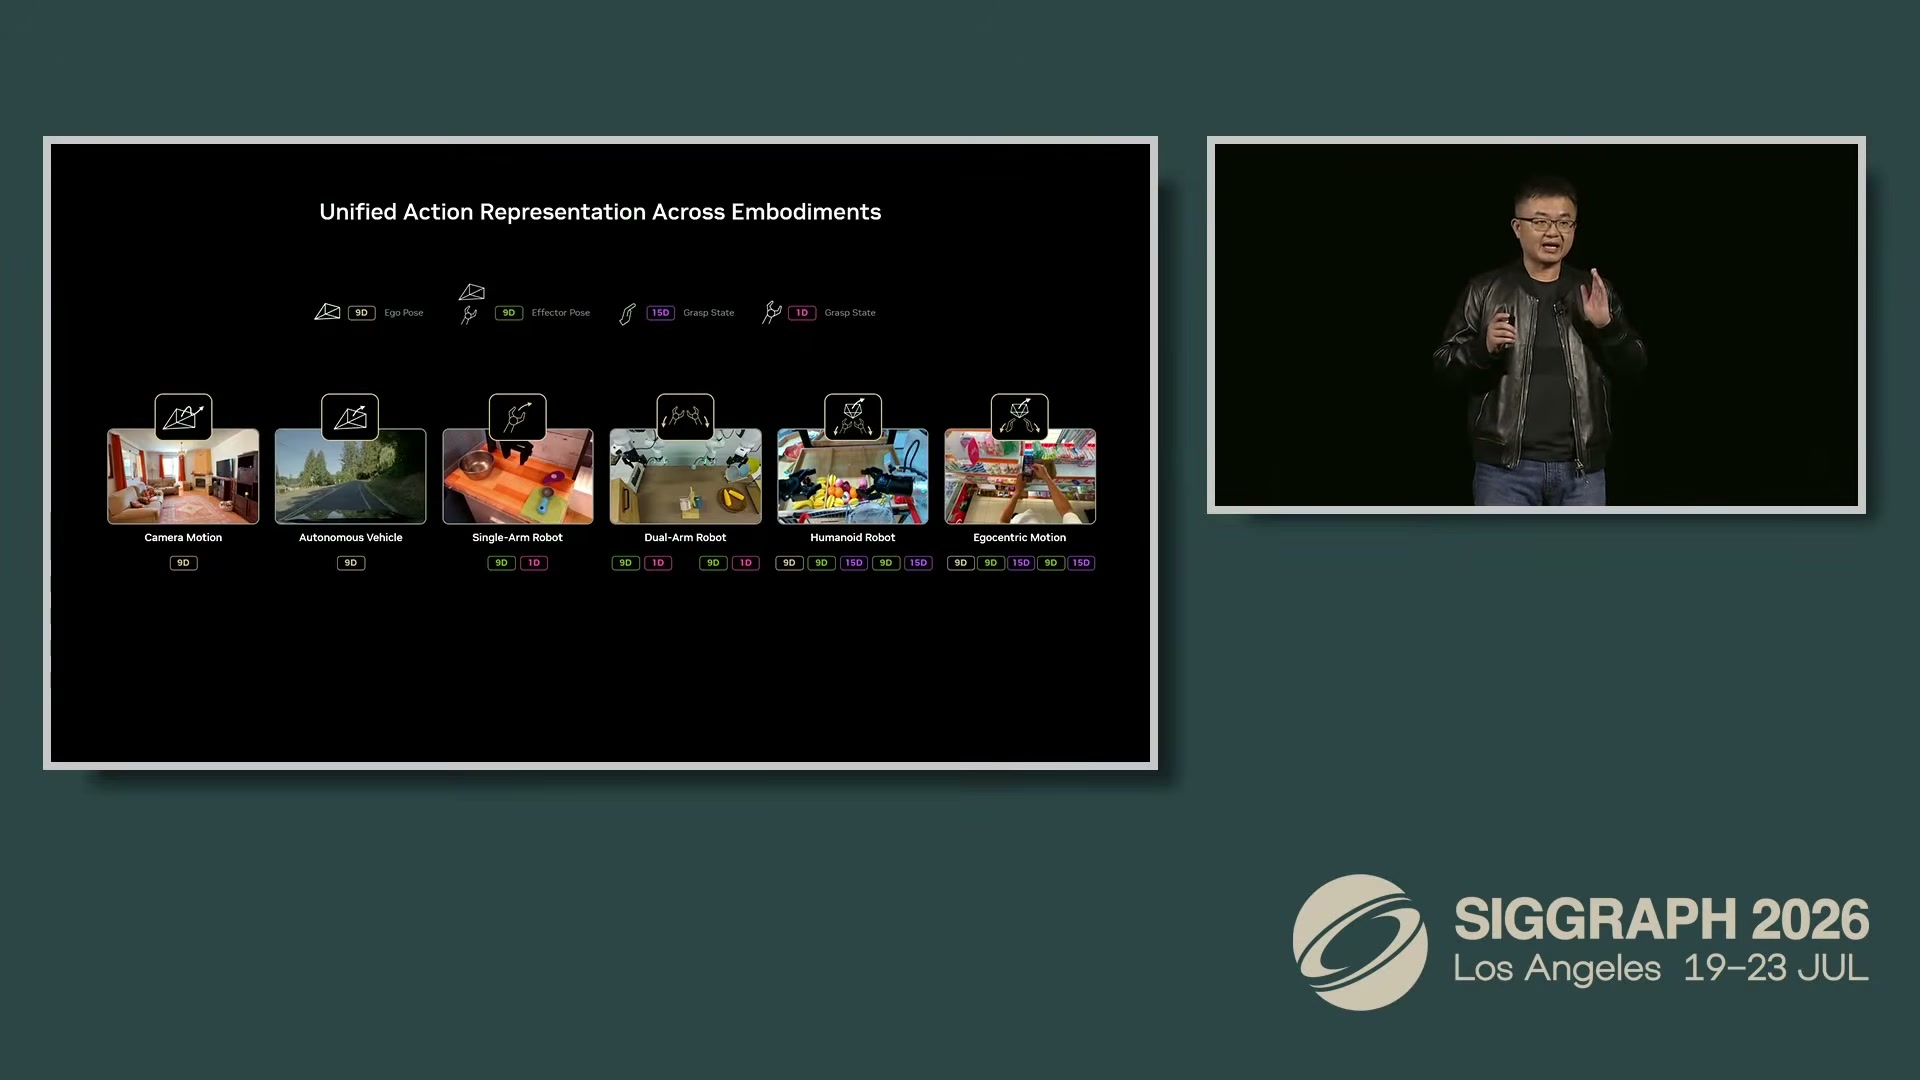Click the gripper icon next to 1D Grasp State
Image resolution: width=1920 pixels, height=1080 pixels.
click(x=771, y=313)
